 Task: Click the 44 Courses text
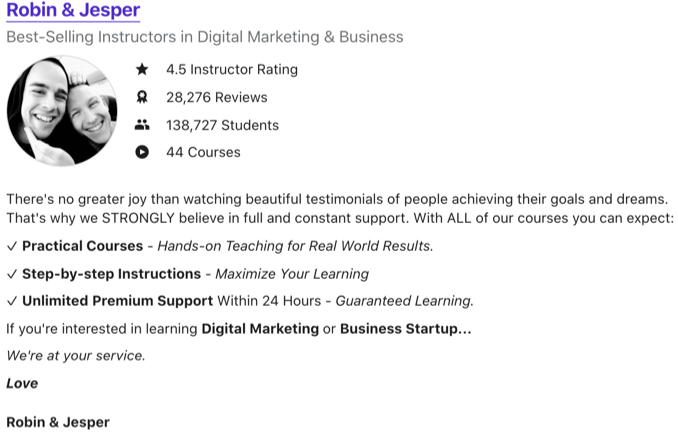coord(203,152)
